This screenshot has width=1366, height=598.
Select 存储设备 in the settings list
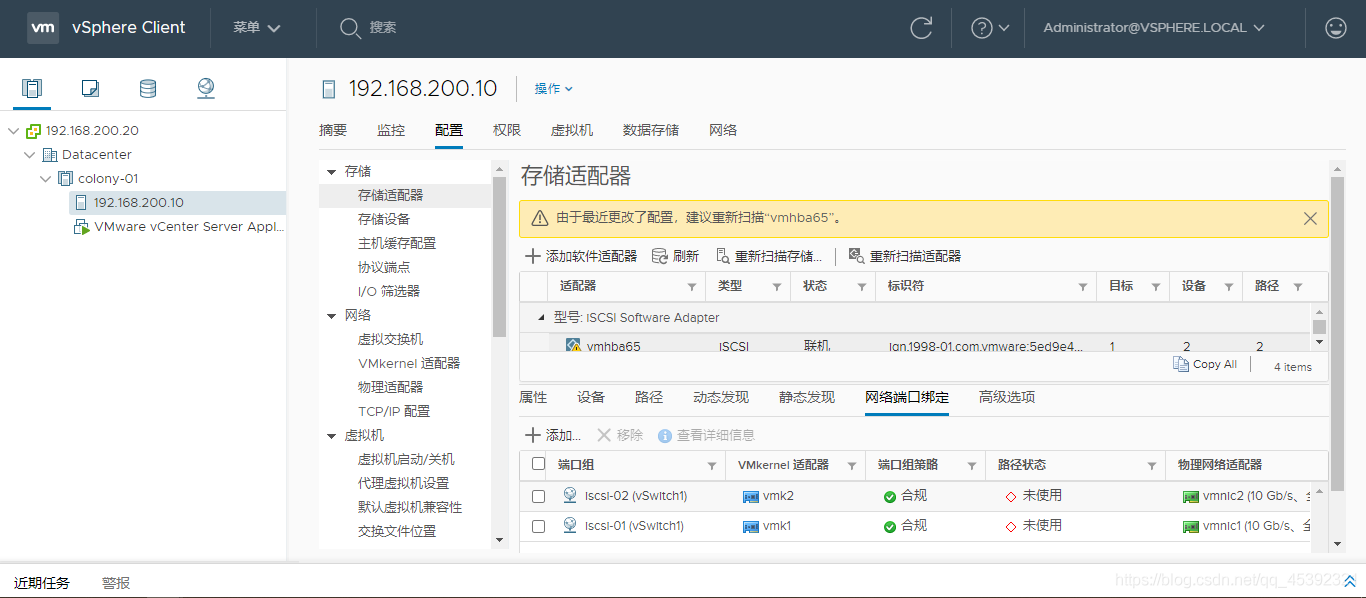coord(384,219)
